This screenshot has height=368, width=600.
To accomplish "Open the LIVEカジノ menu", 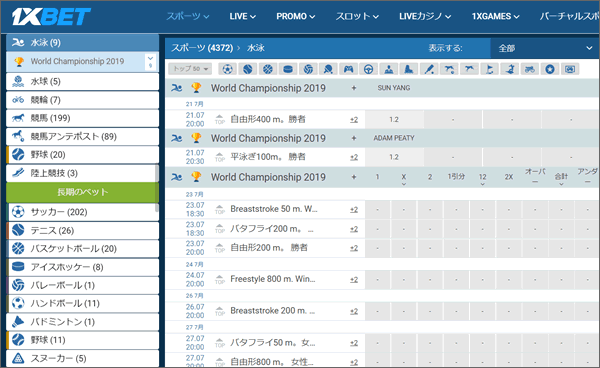I will 425,16.
